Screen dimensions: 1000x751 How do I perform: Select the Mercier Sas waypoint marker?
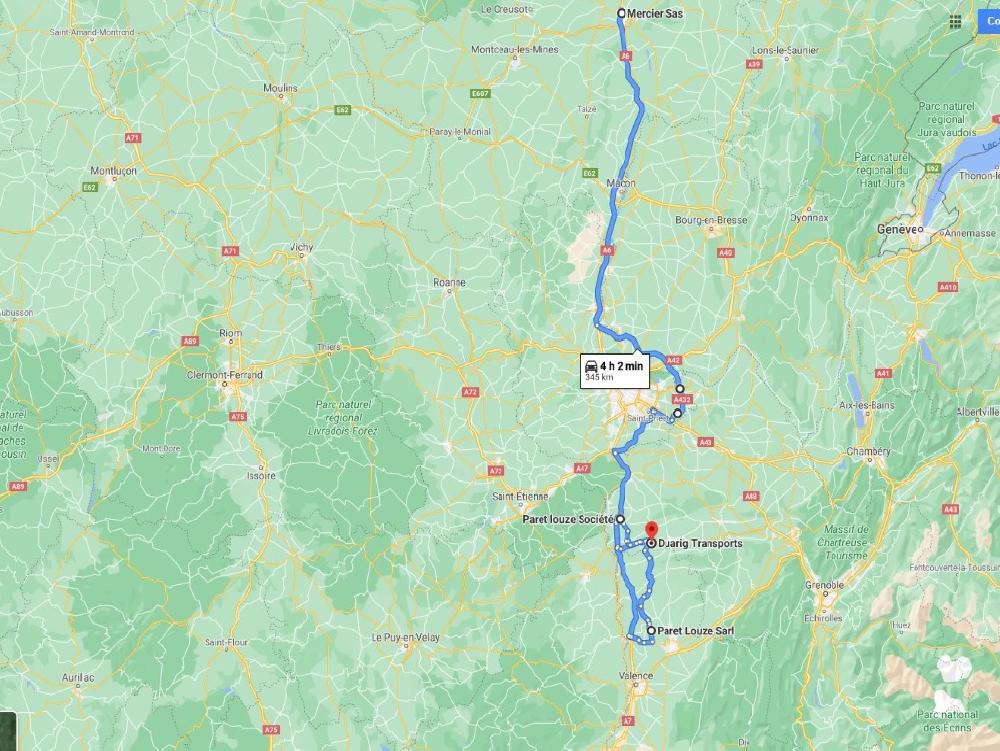621,13
